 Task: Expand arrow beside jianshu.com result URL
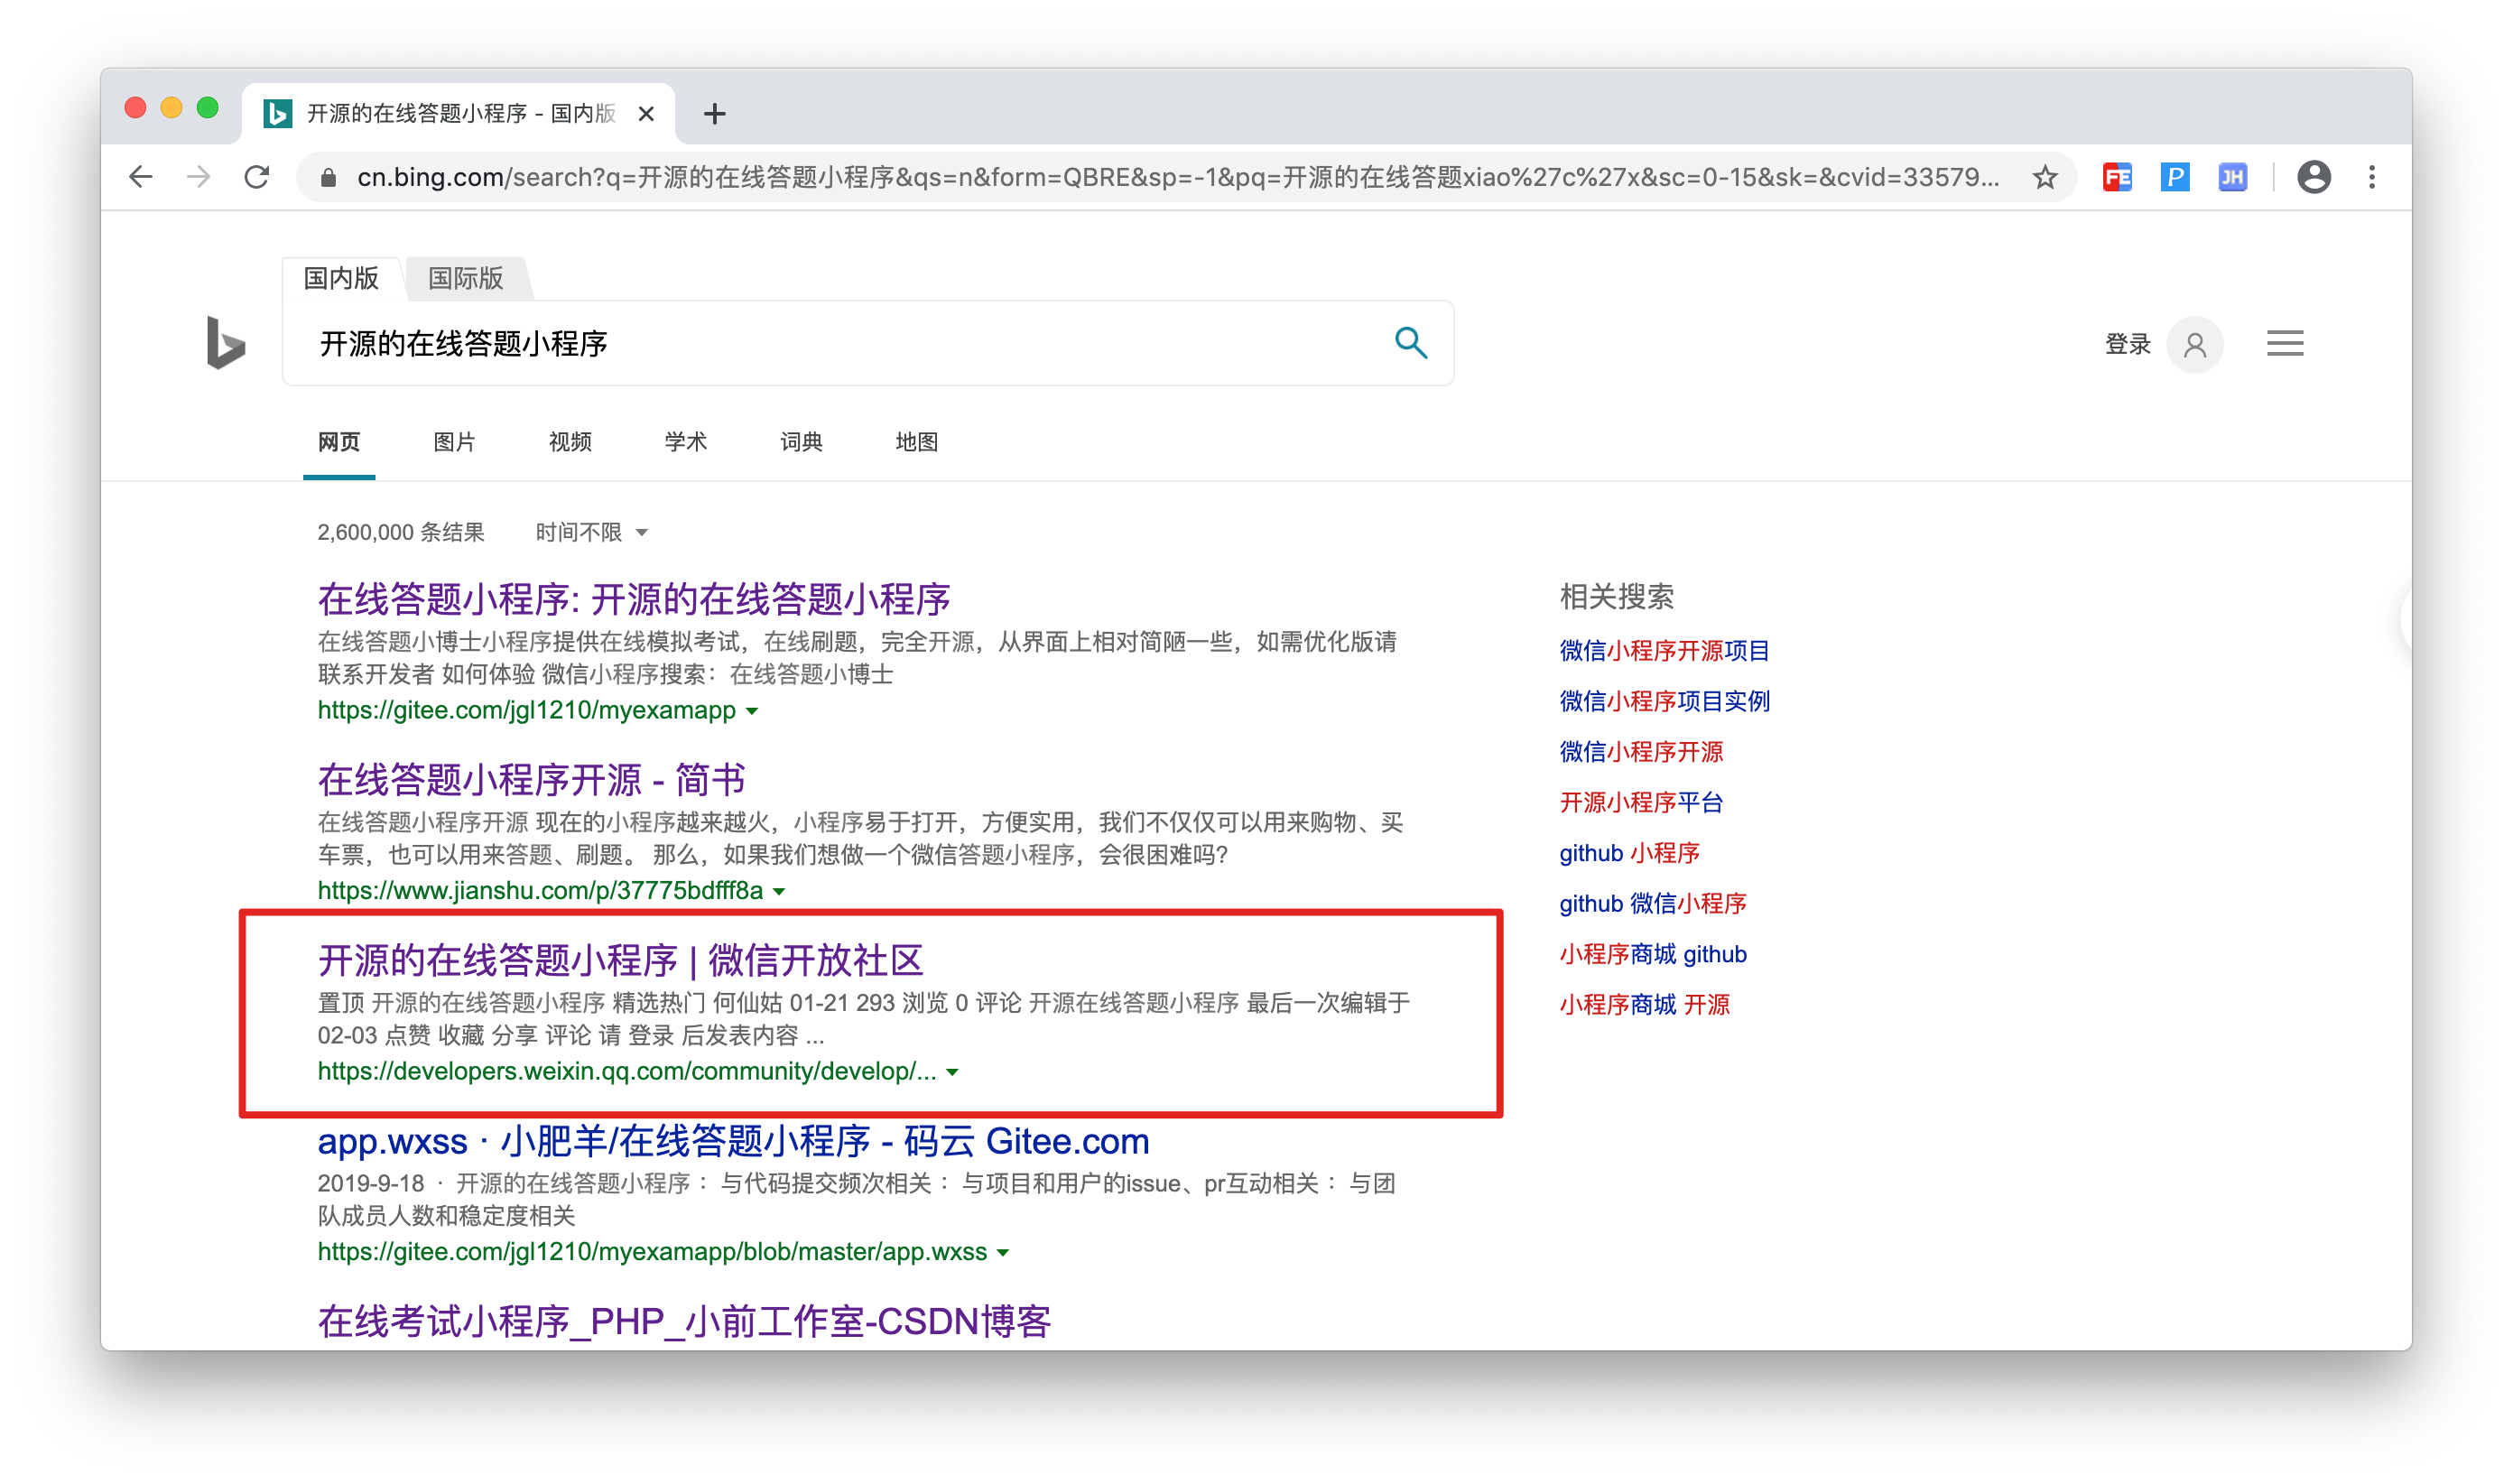pyautogui.click(x=779, y=891)
